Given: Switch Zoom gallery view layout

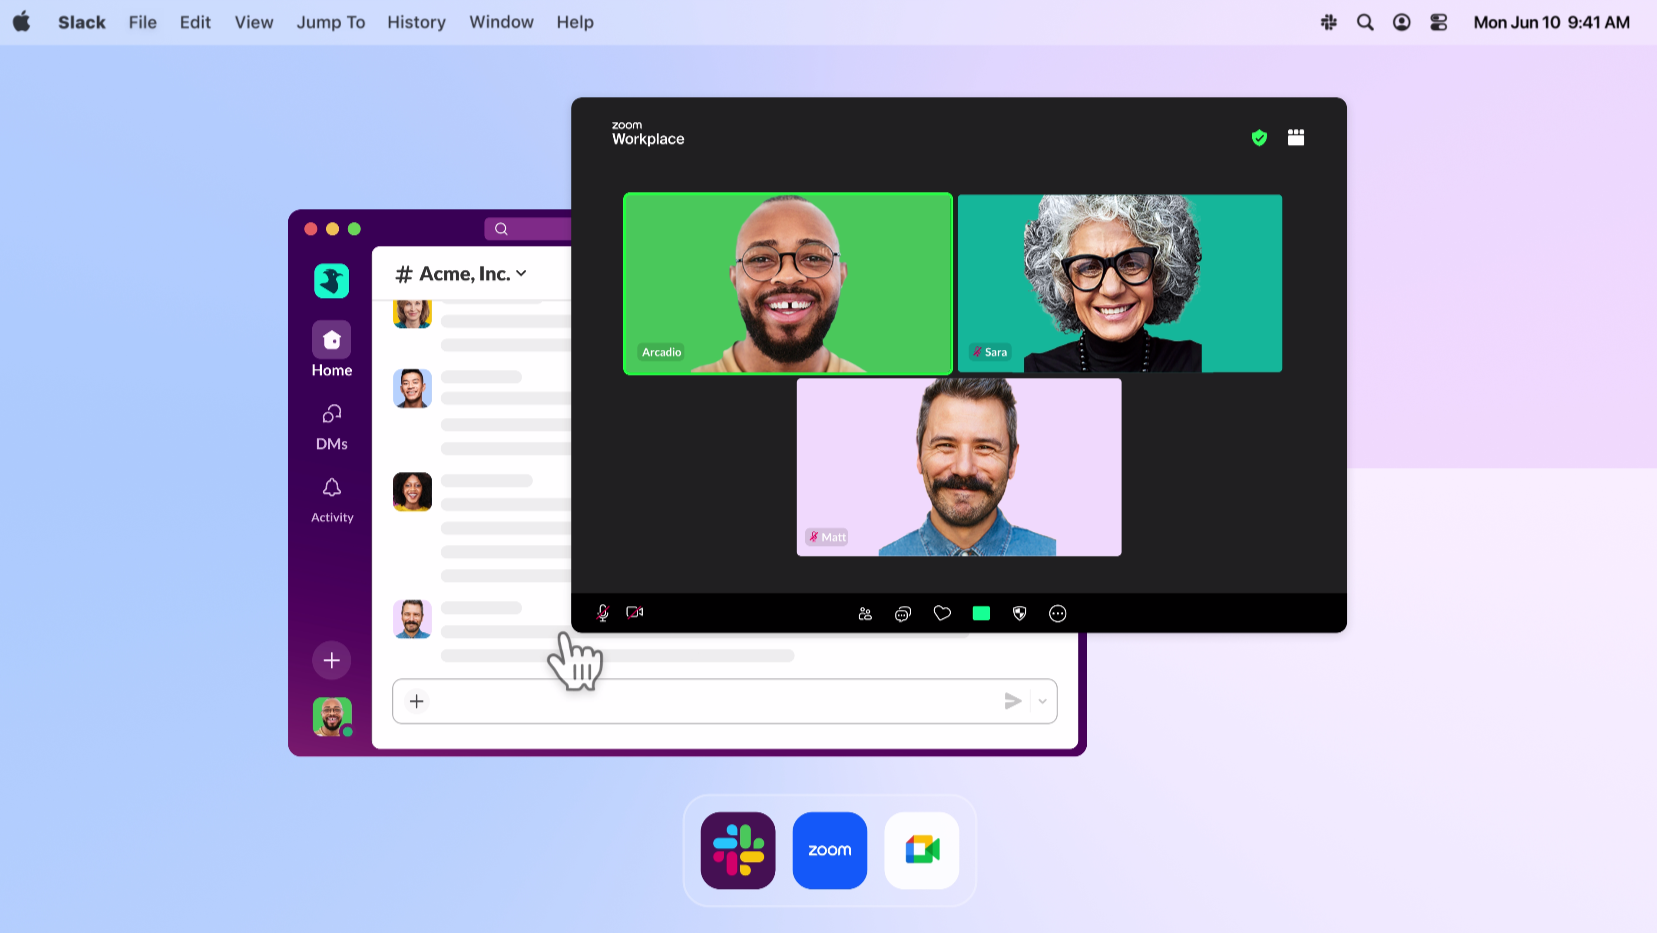Looking at the screenshot, I should [1296, 138].
